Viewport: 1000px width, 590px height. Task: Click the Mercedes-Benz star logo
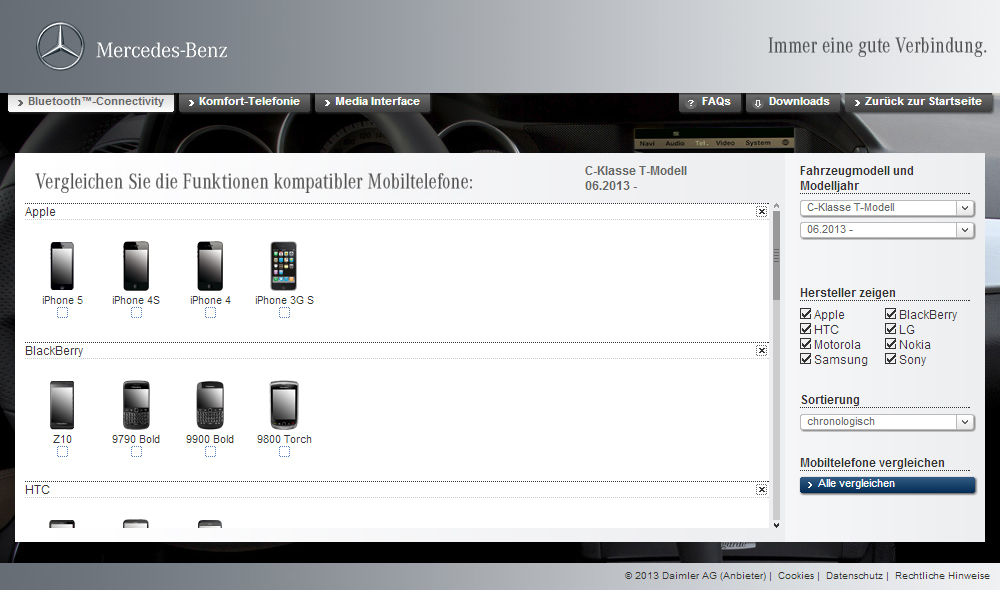60,47
